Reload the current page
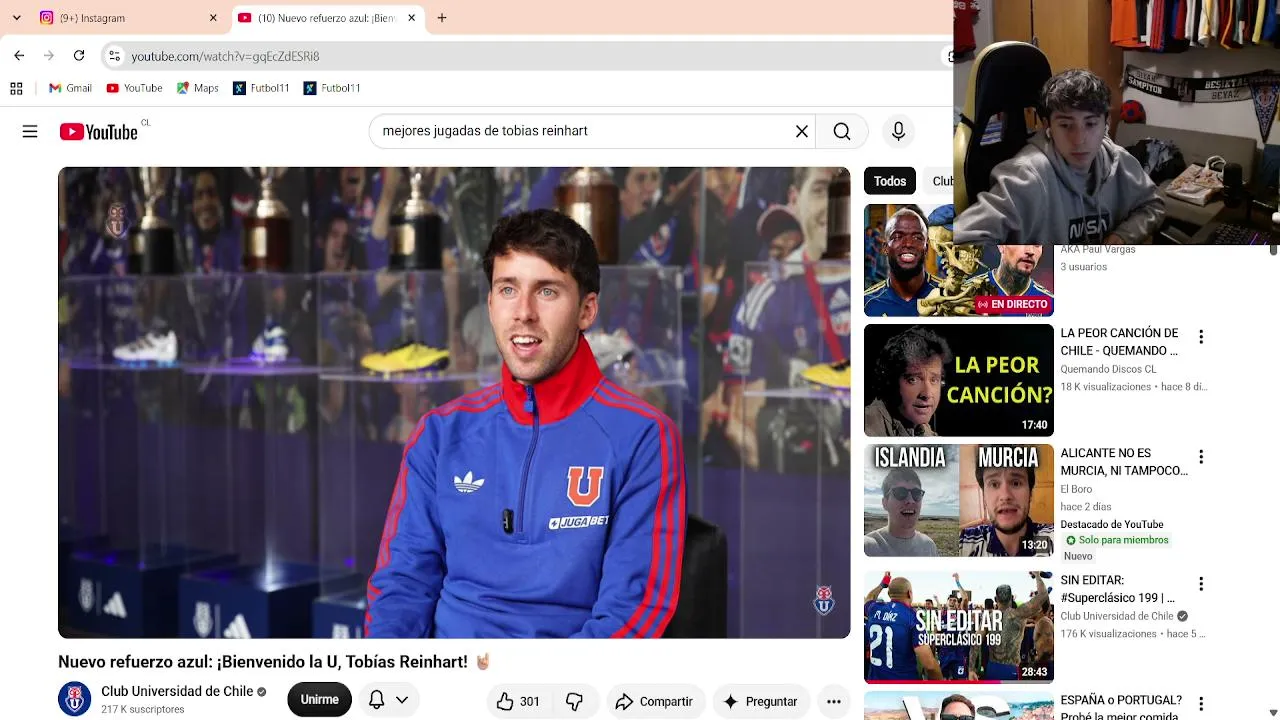1280x720 pixels. point(79,56)
